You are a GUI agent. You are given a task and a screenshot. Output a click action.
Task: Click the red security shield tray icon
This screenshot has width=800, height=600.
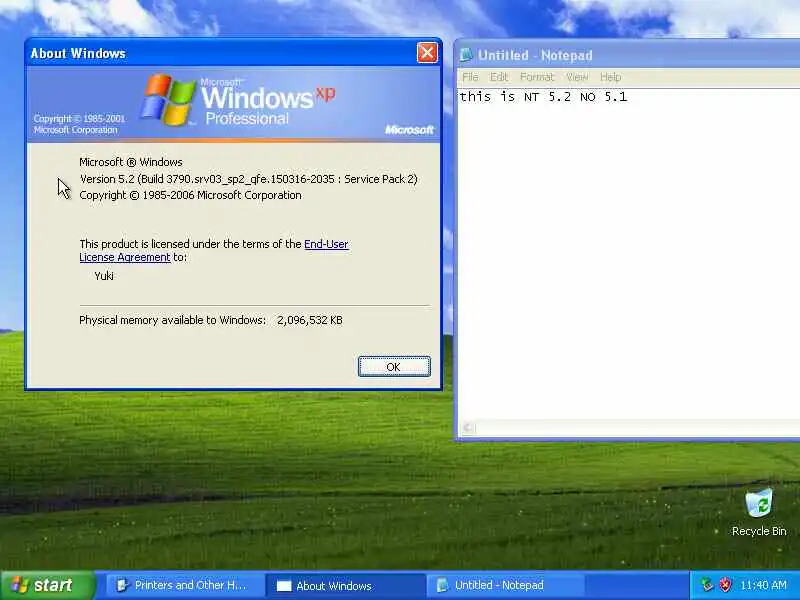click(725, 585)
